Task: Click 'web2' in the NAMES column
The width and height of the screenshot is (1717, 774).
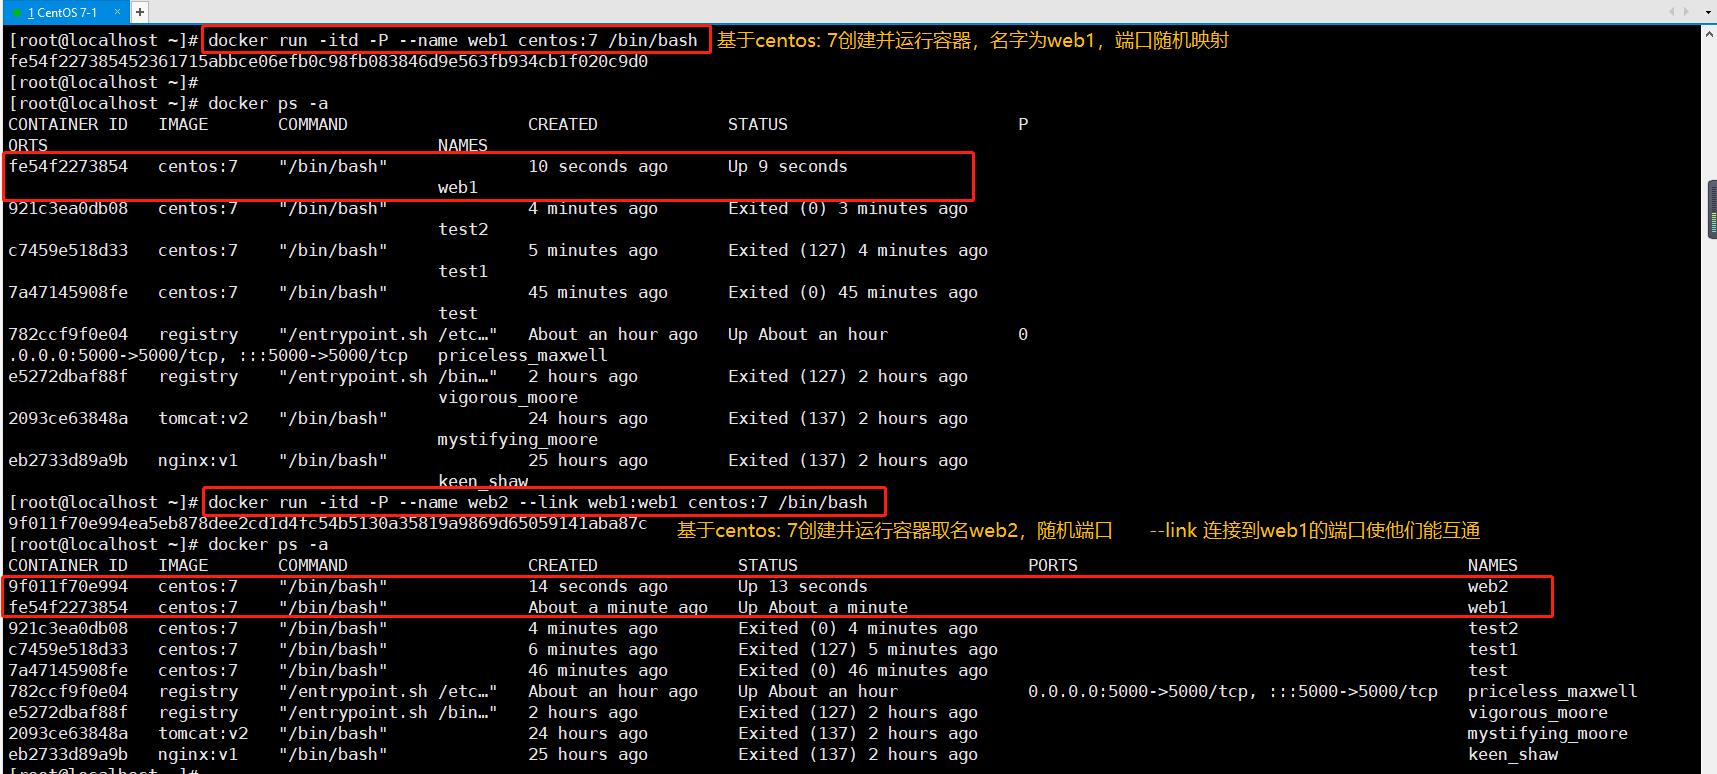Action: pos(1488,587)
